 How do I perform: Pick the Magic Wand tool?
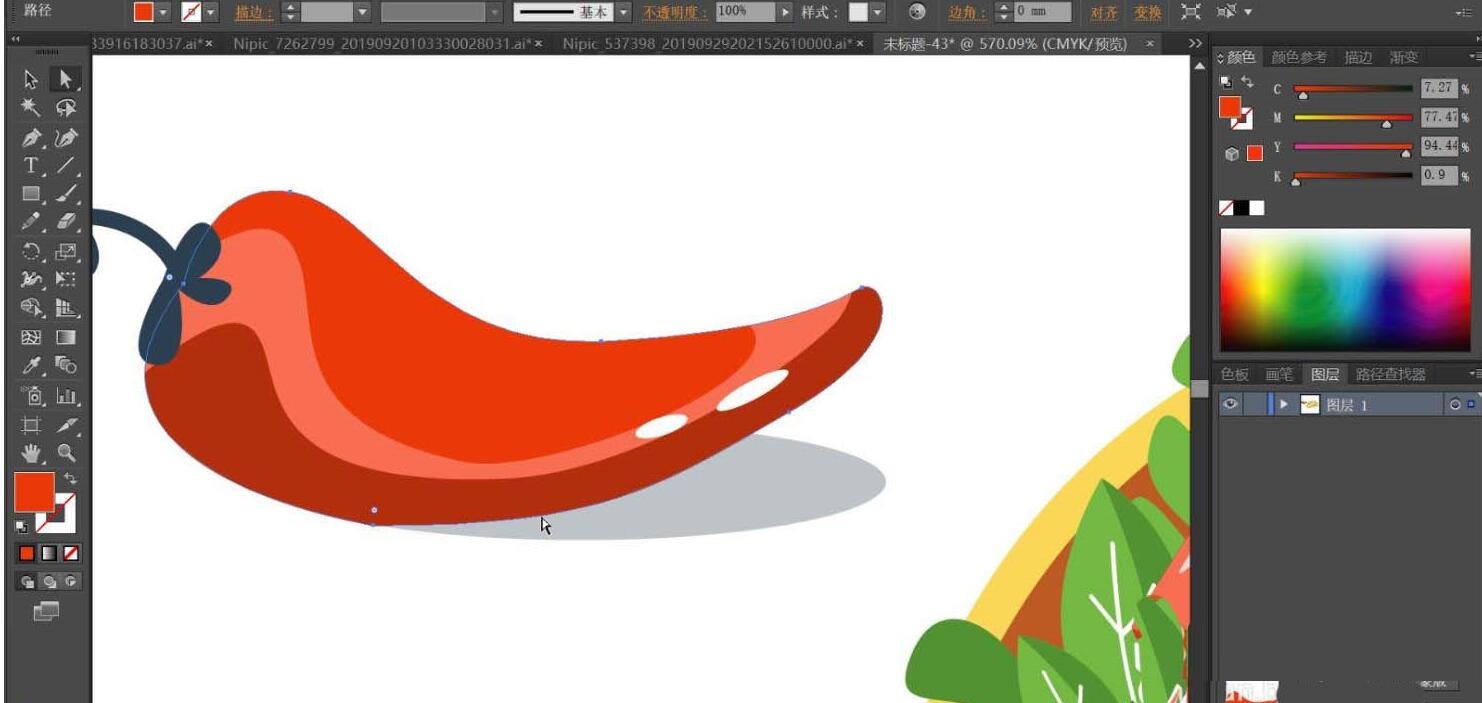tap(31, 108)
